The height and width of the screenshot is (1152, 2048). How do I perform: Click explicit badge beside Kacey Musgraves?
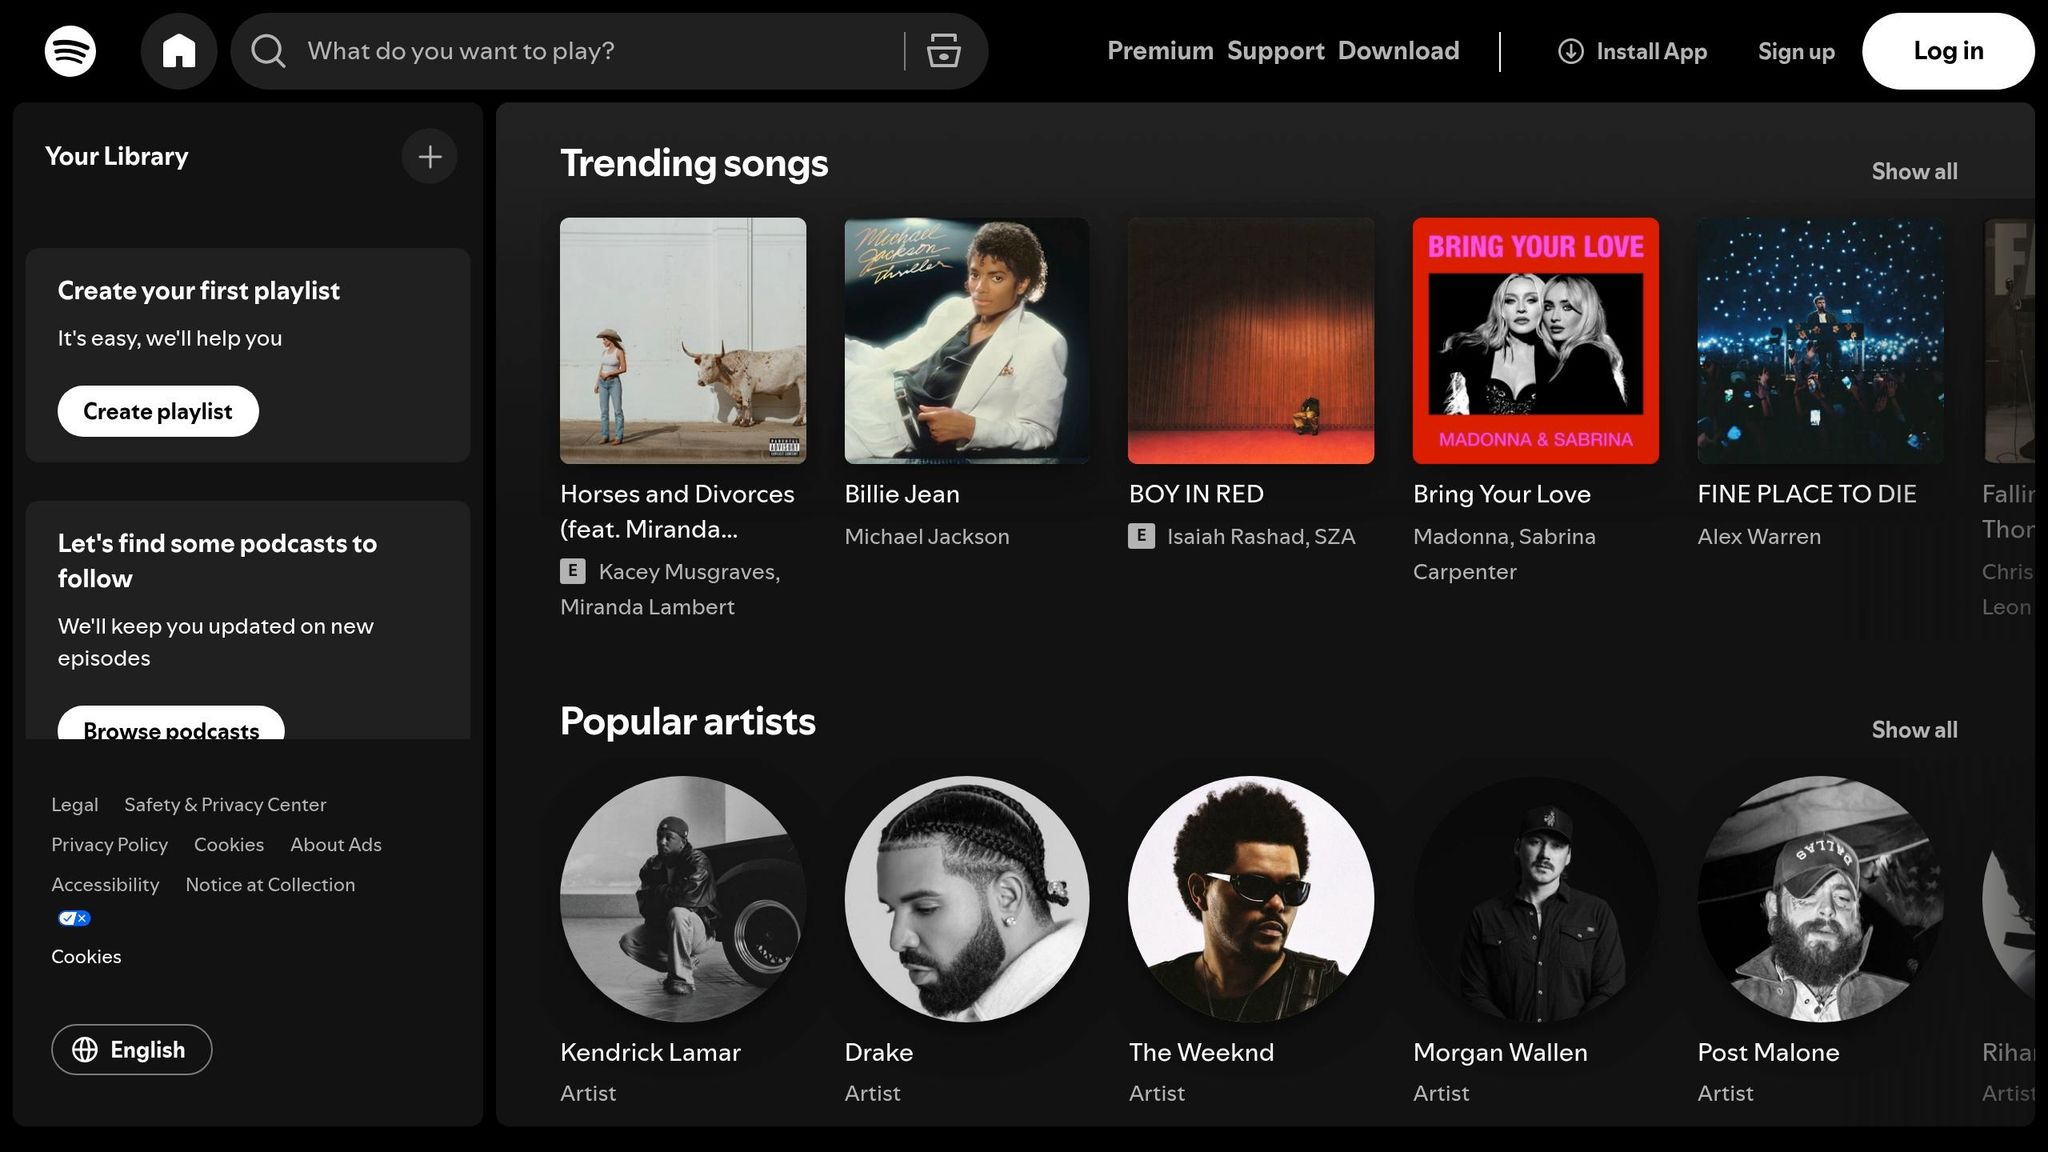[572, 571]
